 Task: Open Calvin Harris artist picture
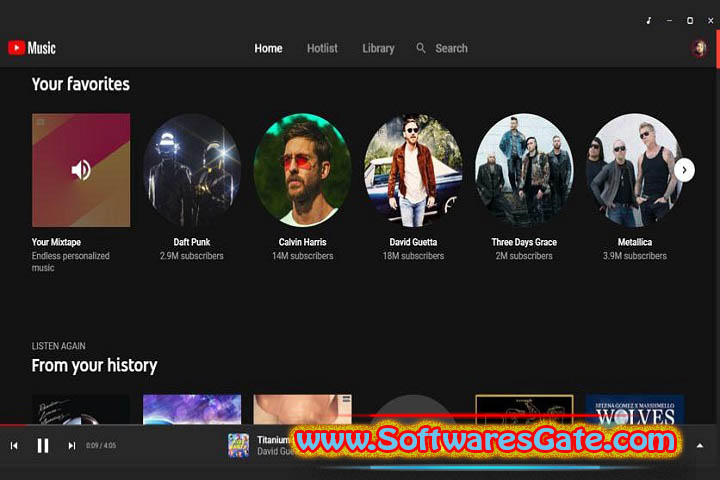[x=303, y=170]
